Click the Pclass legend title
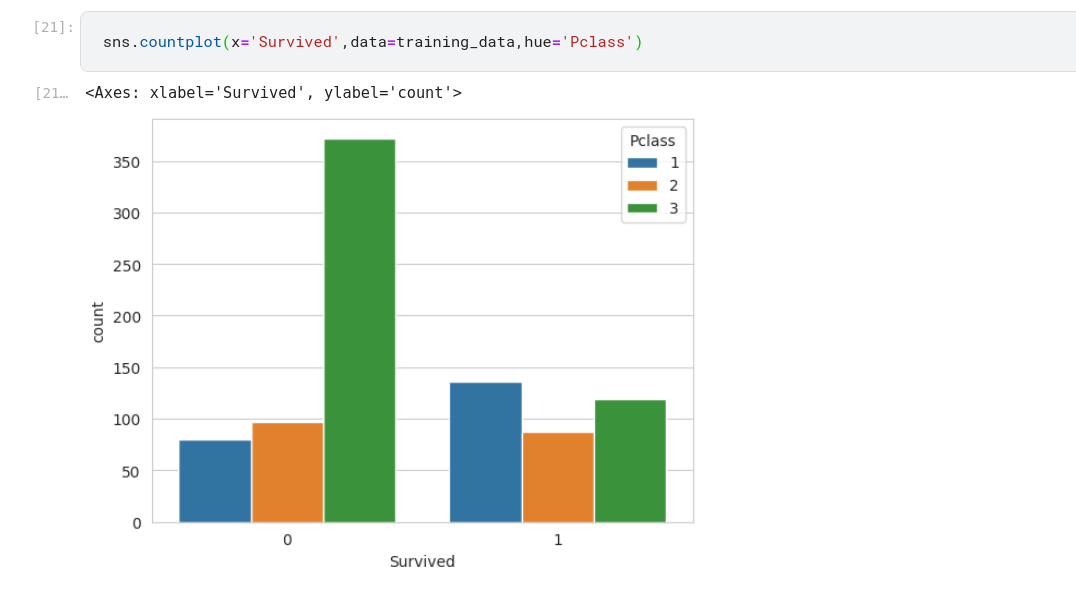The width and height of the screenshot is (1076, 600). 652,141
